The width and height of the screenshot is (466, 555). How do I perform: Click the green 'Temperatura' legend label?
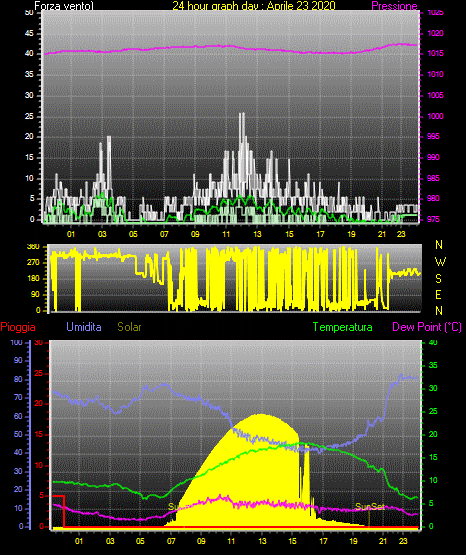tap(343, 327)
